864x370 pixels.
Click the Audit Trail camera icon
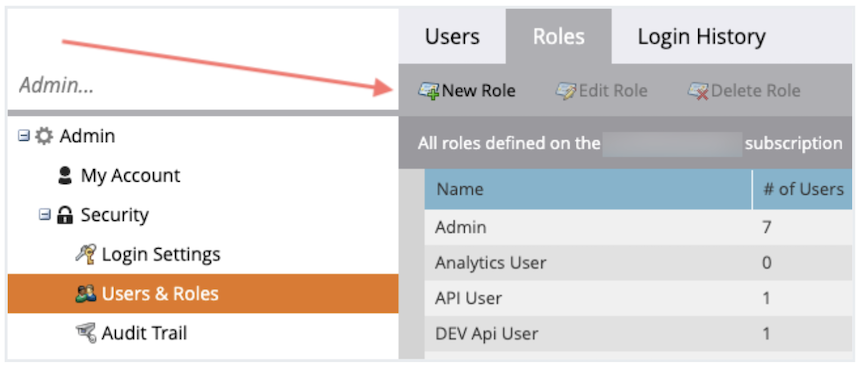(x=85, y=333)
